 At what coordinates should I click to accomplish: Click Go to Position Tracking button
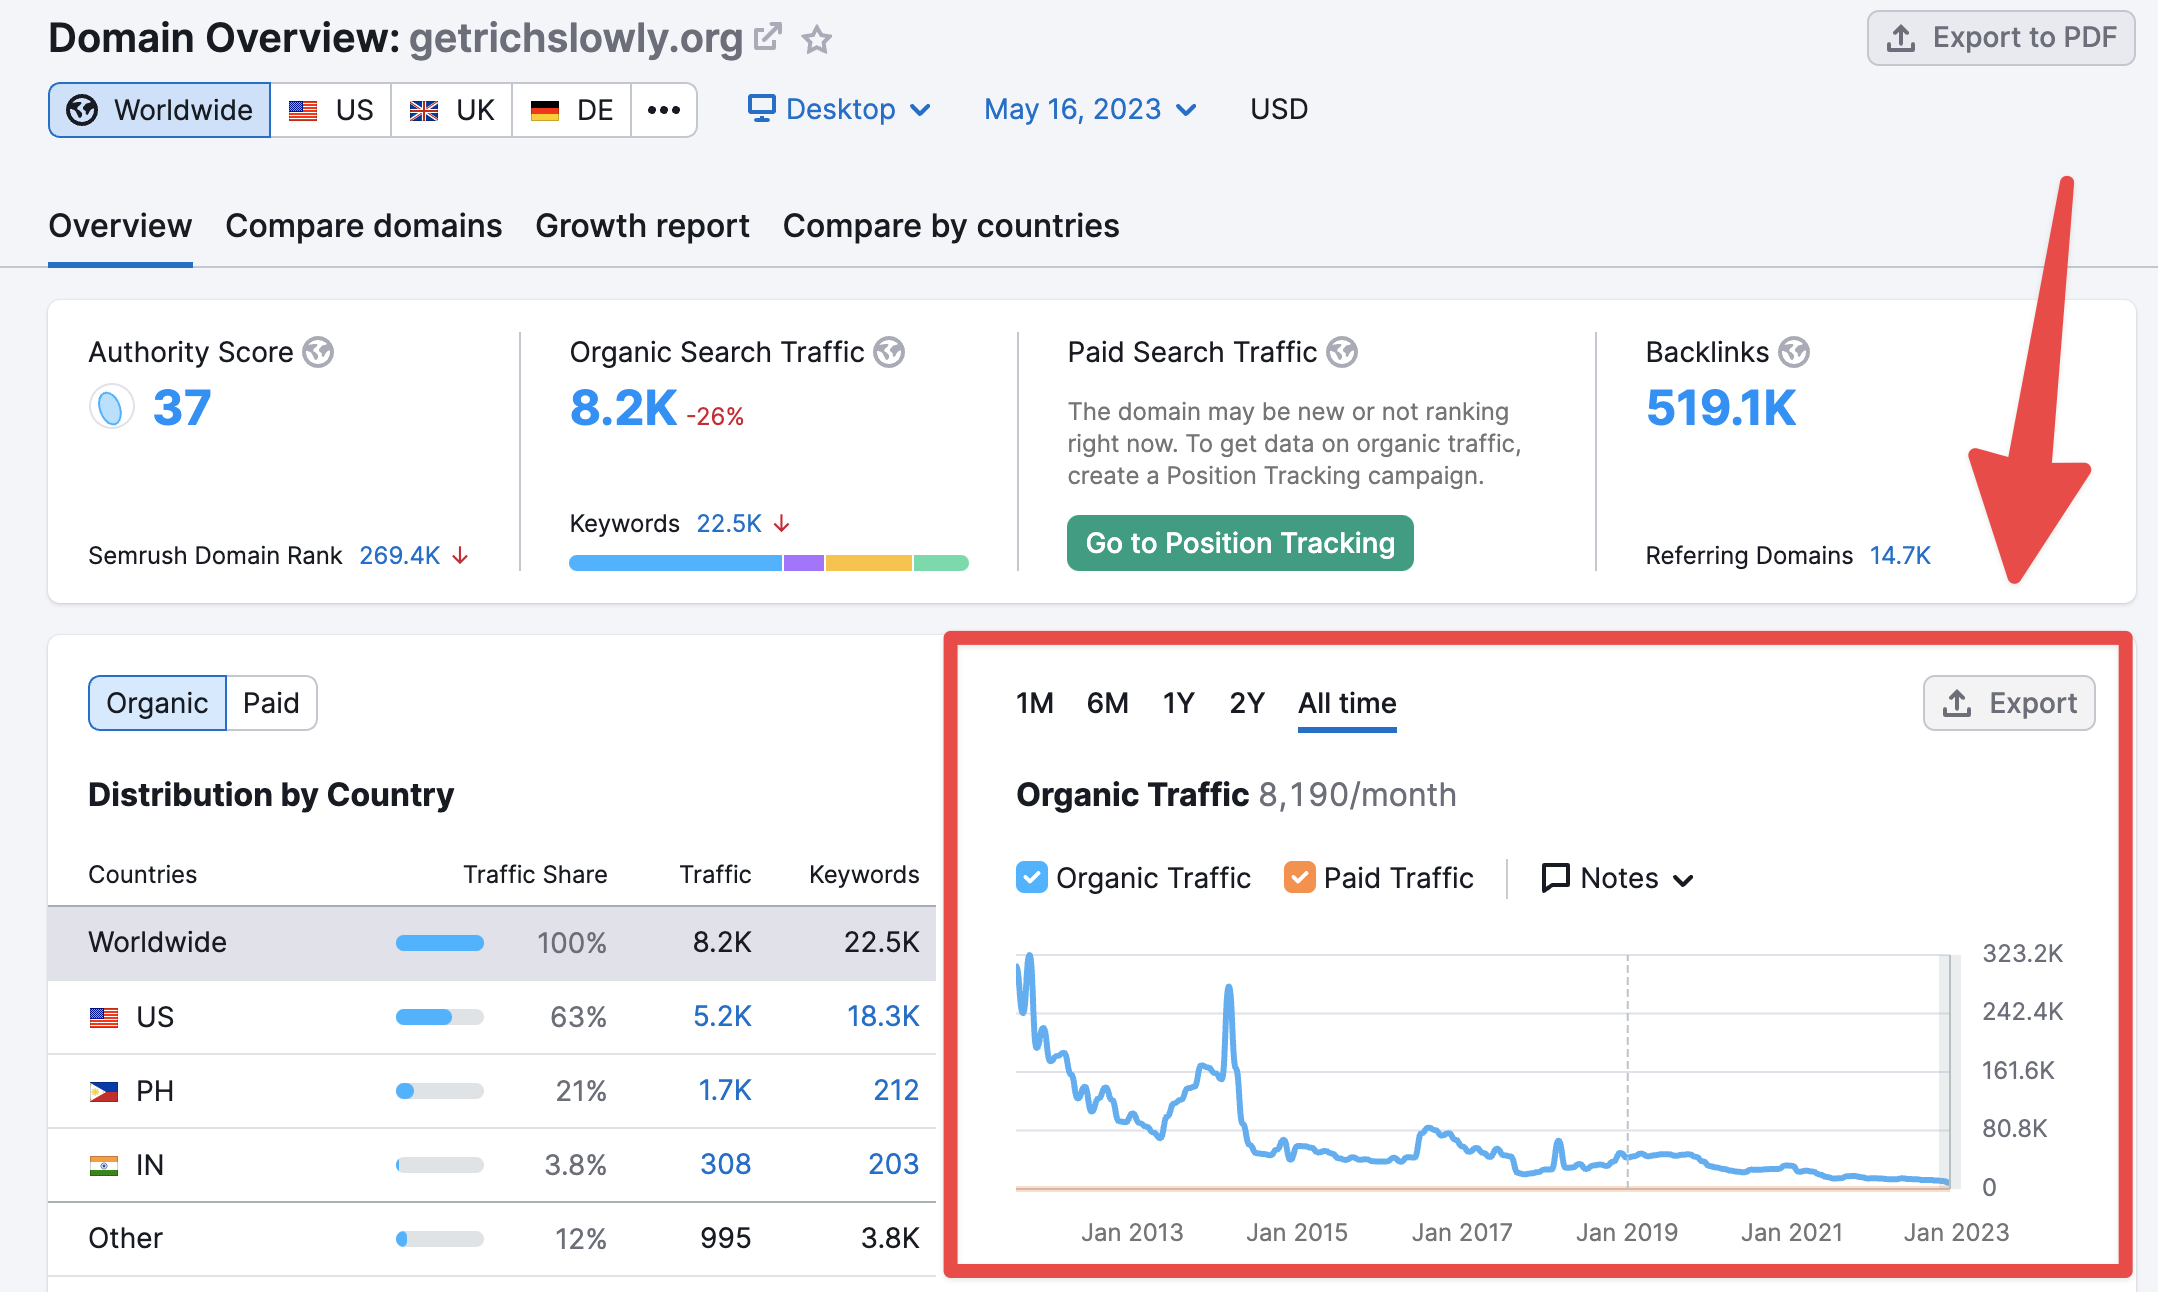coord(1240,543)
